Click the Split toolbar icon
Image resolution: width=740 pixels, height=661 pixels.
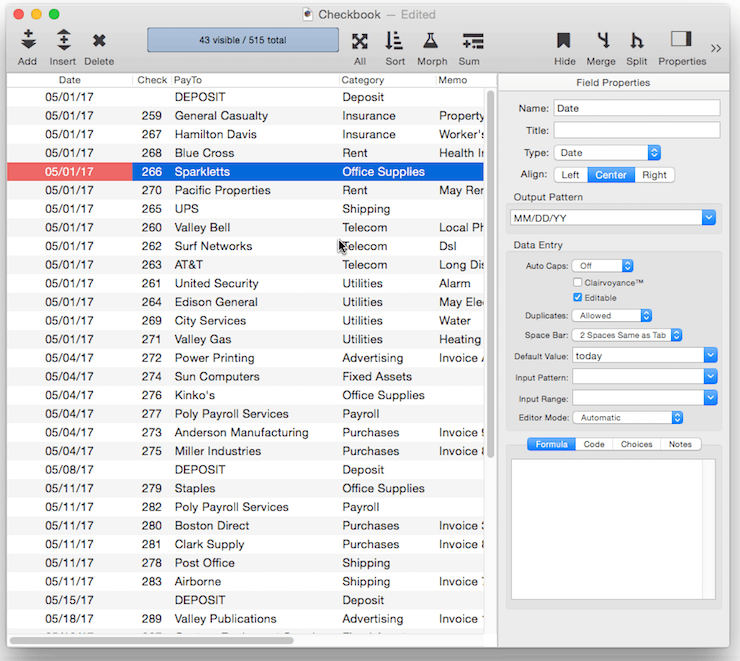pyautogui.click(x=637, y=41)
